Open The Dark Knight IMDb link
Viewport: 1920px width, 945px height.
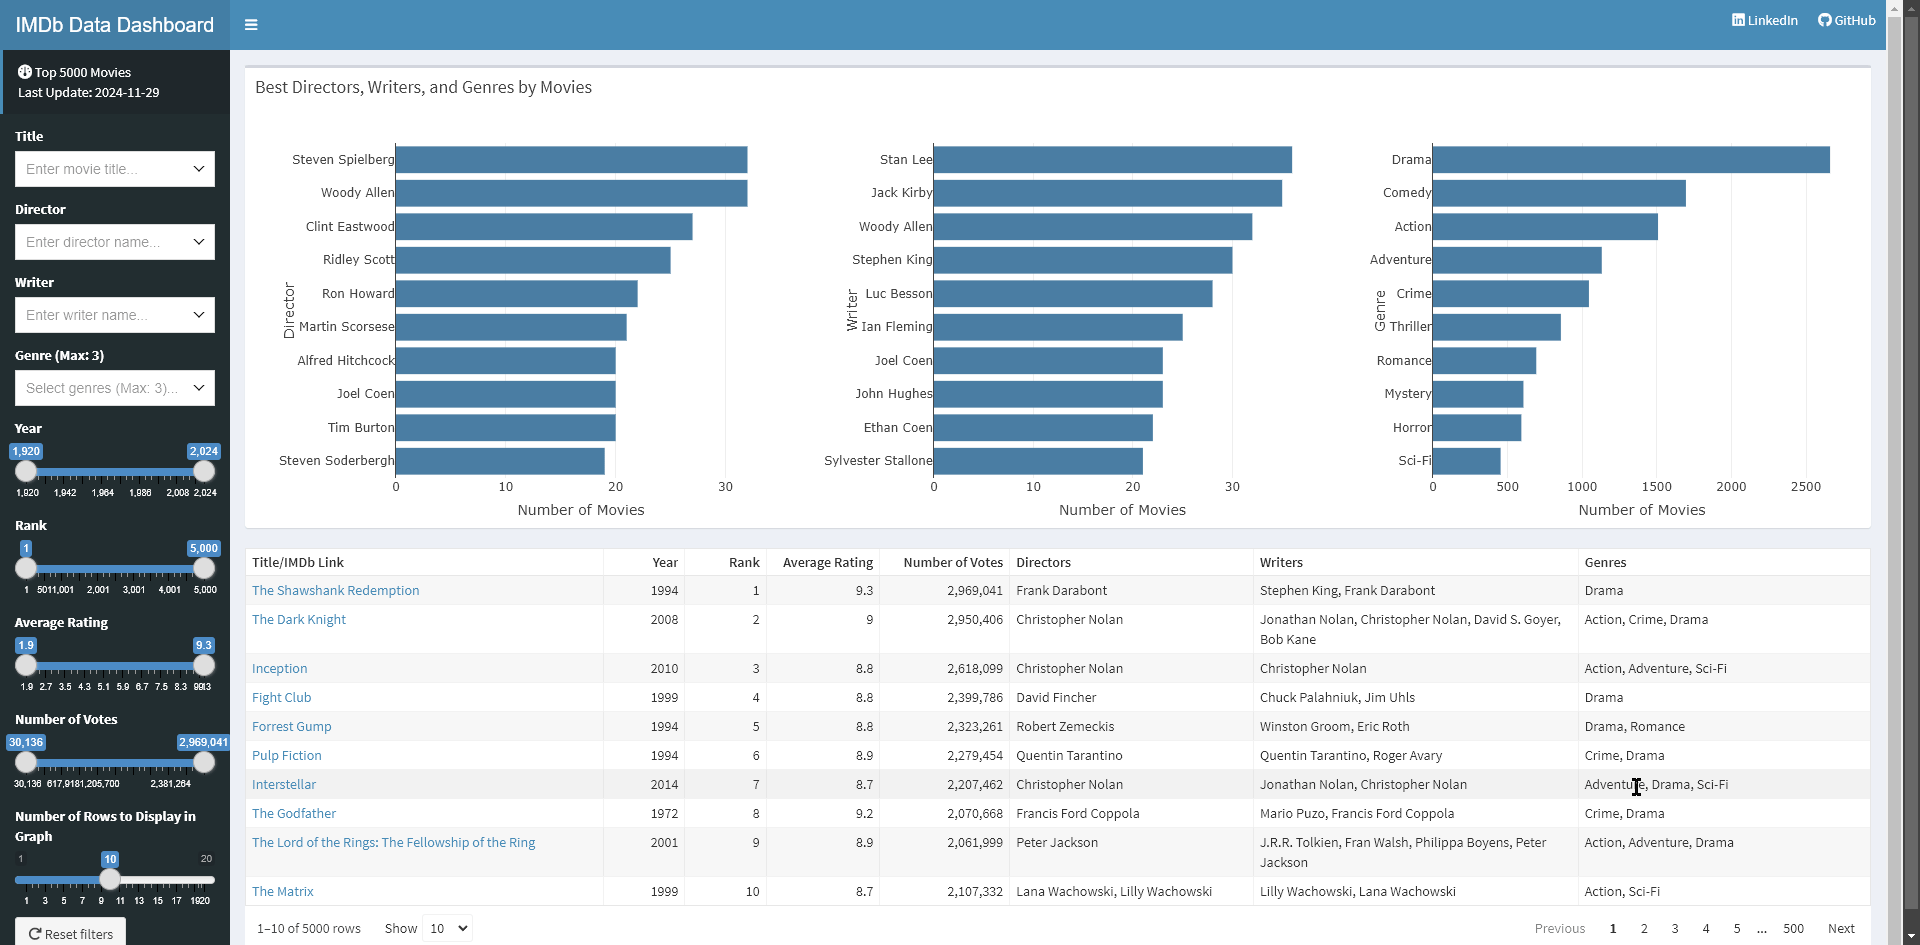coord(299,620)
